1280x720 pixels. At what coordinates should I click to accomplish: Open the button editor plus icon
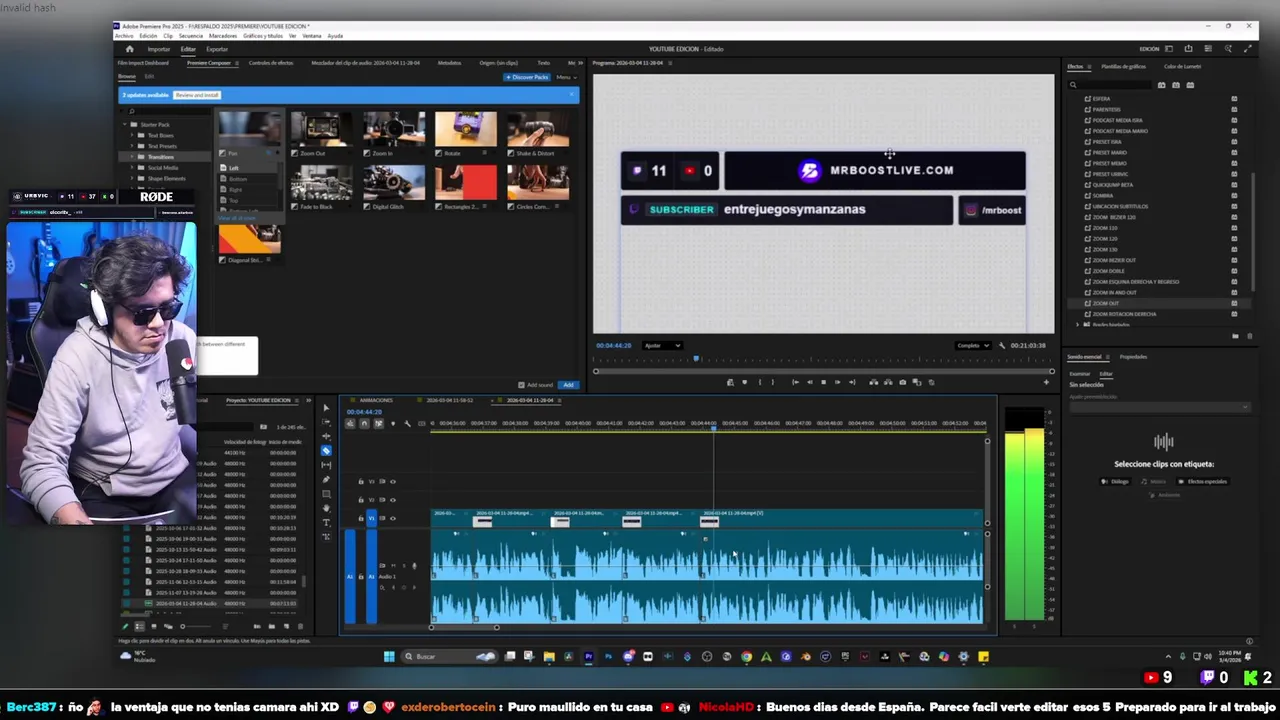[1047, 382]
